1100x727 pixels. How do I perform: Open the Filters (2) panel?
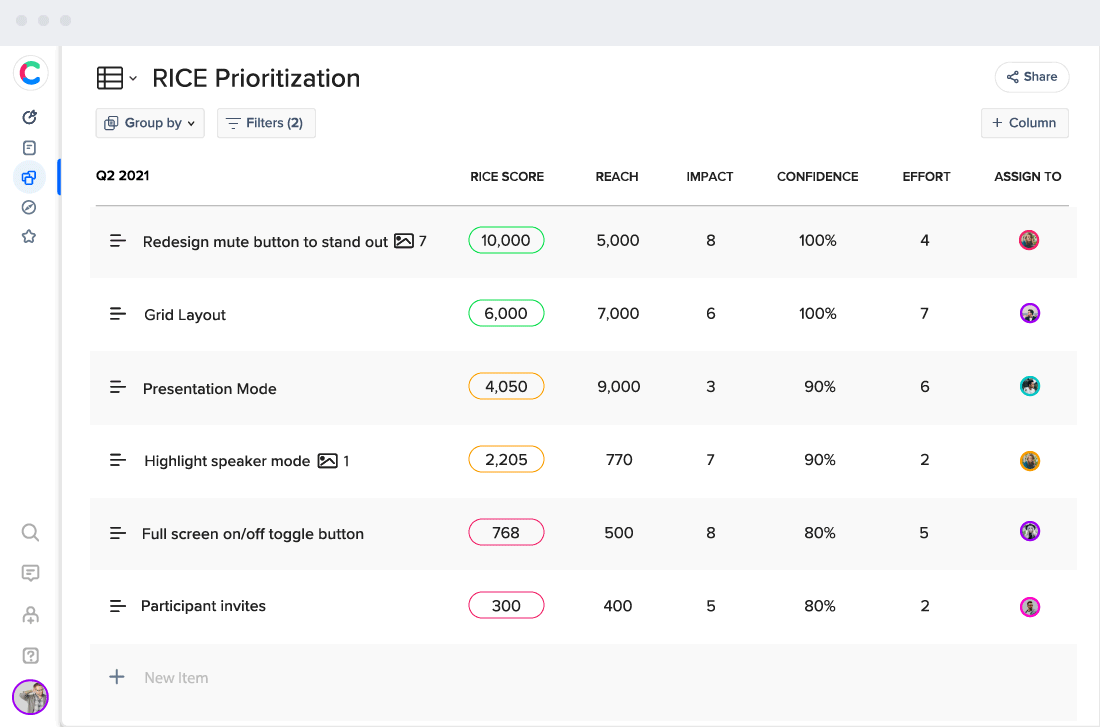pyautogui.click(x=266, y=122)
